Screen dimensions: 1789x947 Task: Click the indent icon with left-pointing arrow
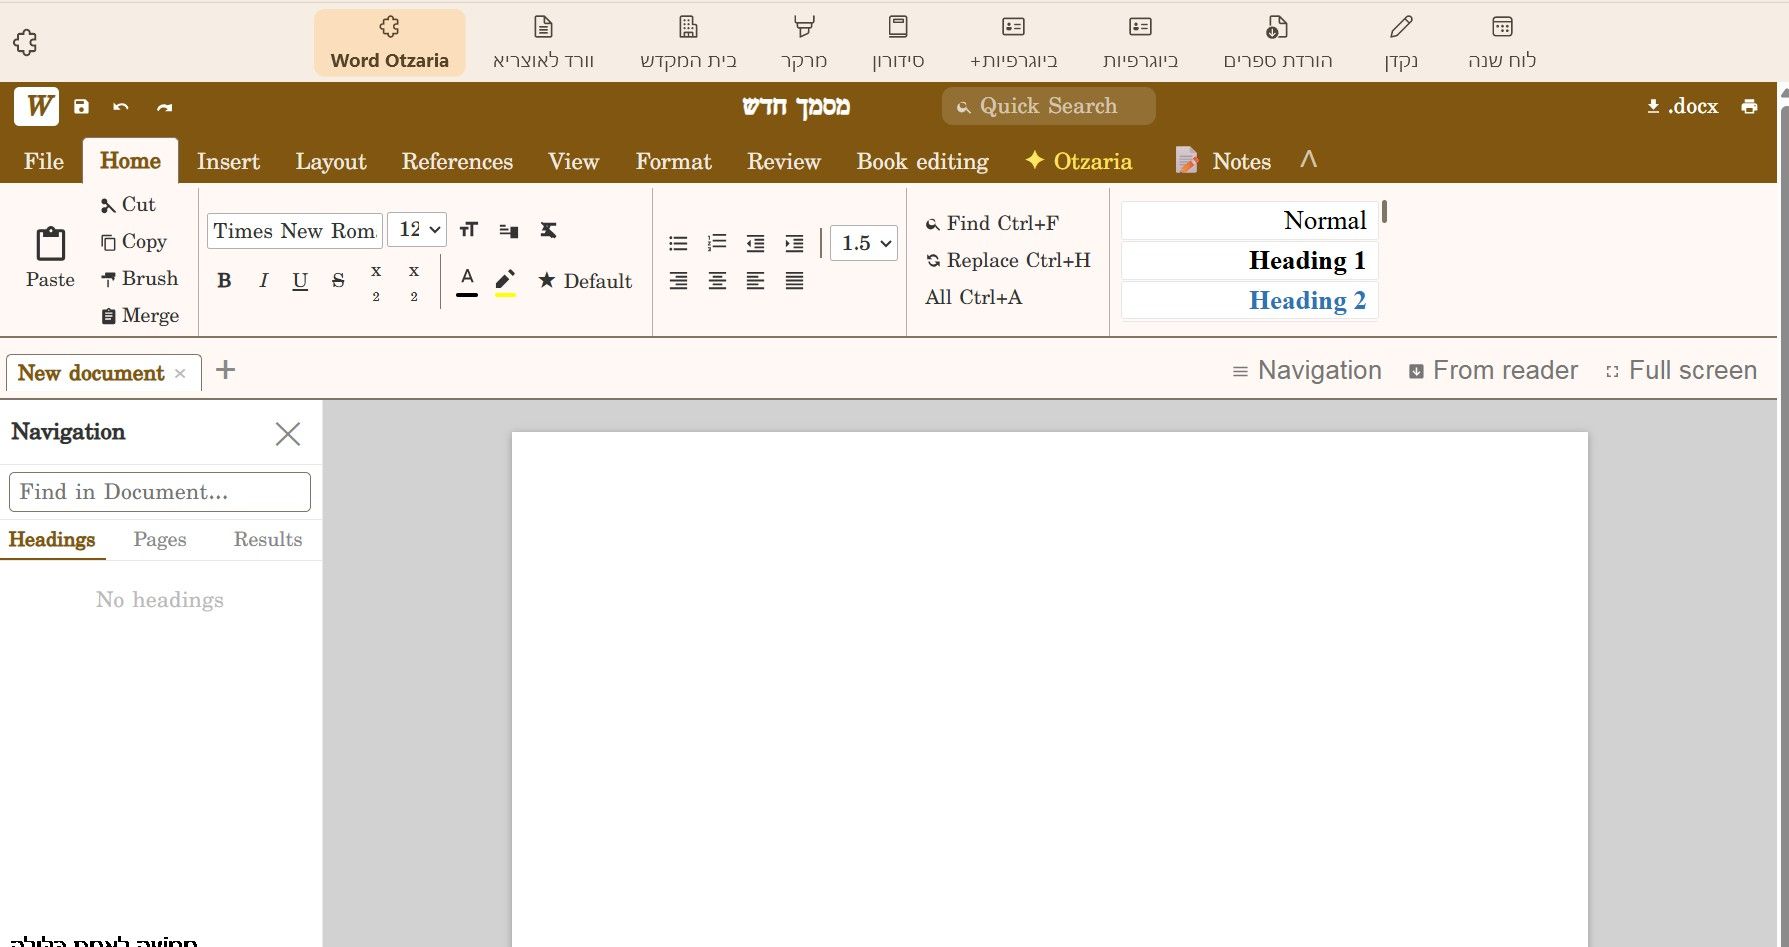click(x=755, y=243)
